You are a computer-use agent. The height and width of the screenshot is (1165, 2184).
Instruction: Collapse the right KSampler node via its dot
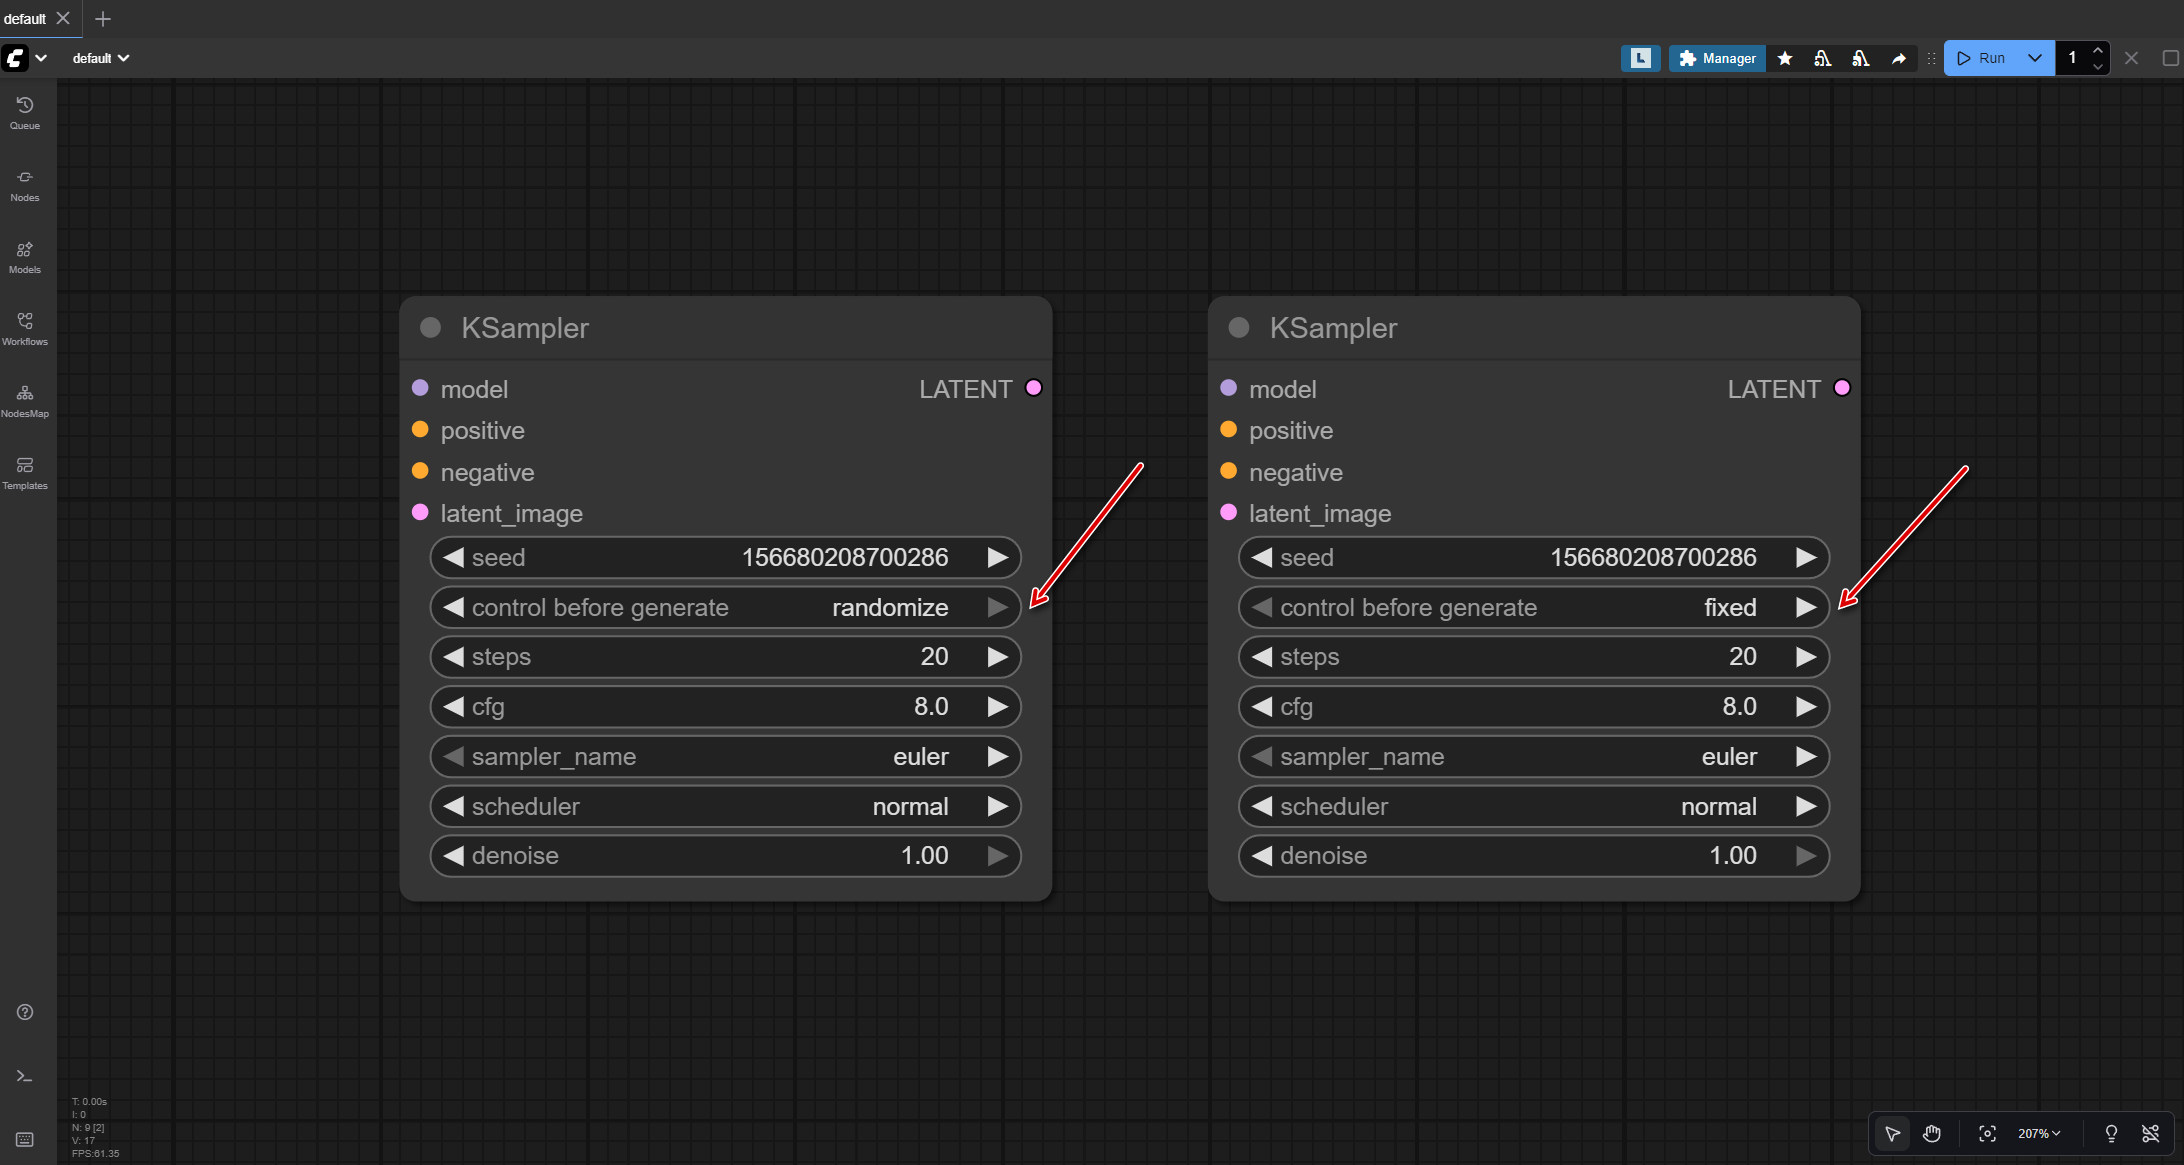(1238, 328)
